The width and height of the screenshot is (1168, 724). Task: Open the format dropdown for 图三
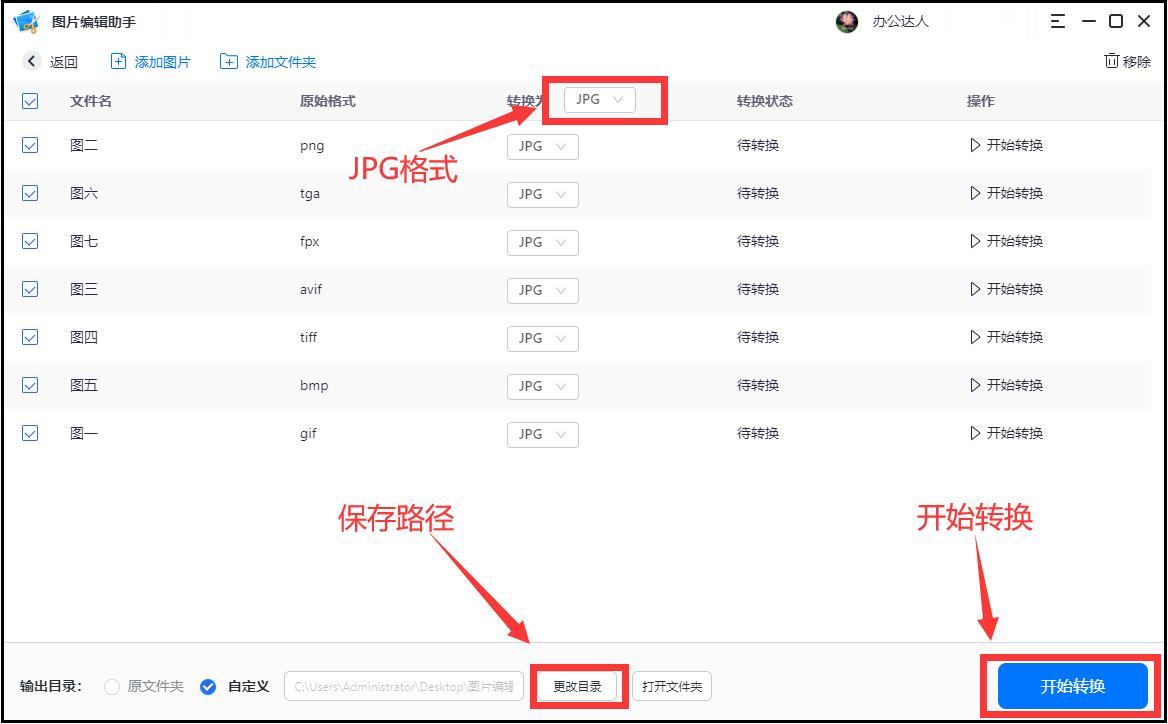542,290
